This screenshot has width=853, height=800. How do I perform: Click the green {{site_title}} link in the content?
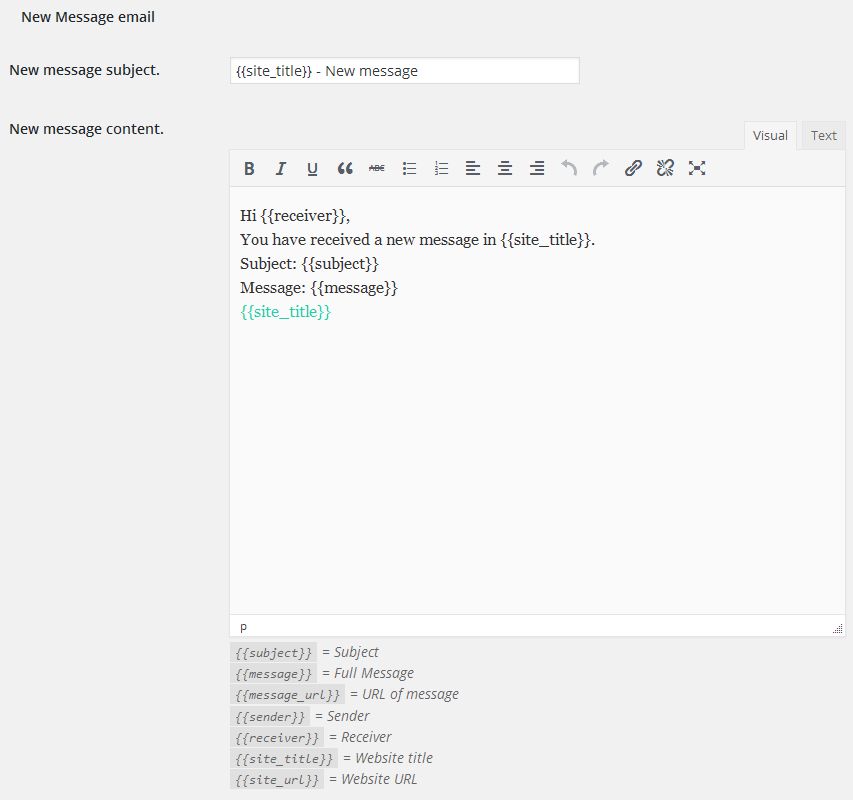point(285,312)
